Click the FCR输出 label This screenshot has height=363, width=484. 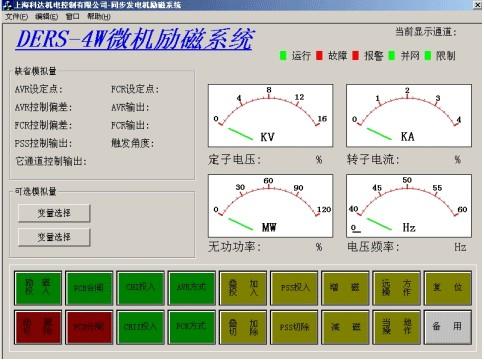pos(130,125)
